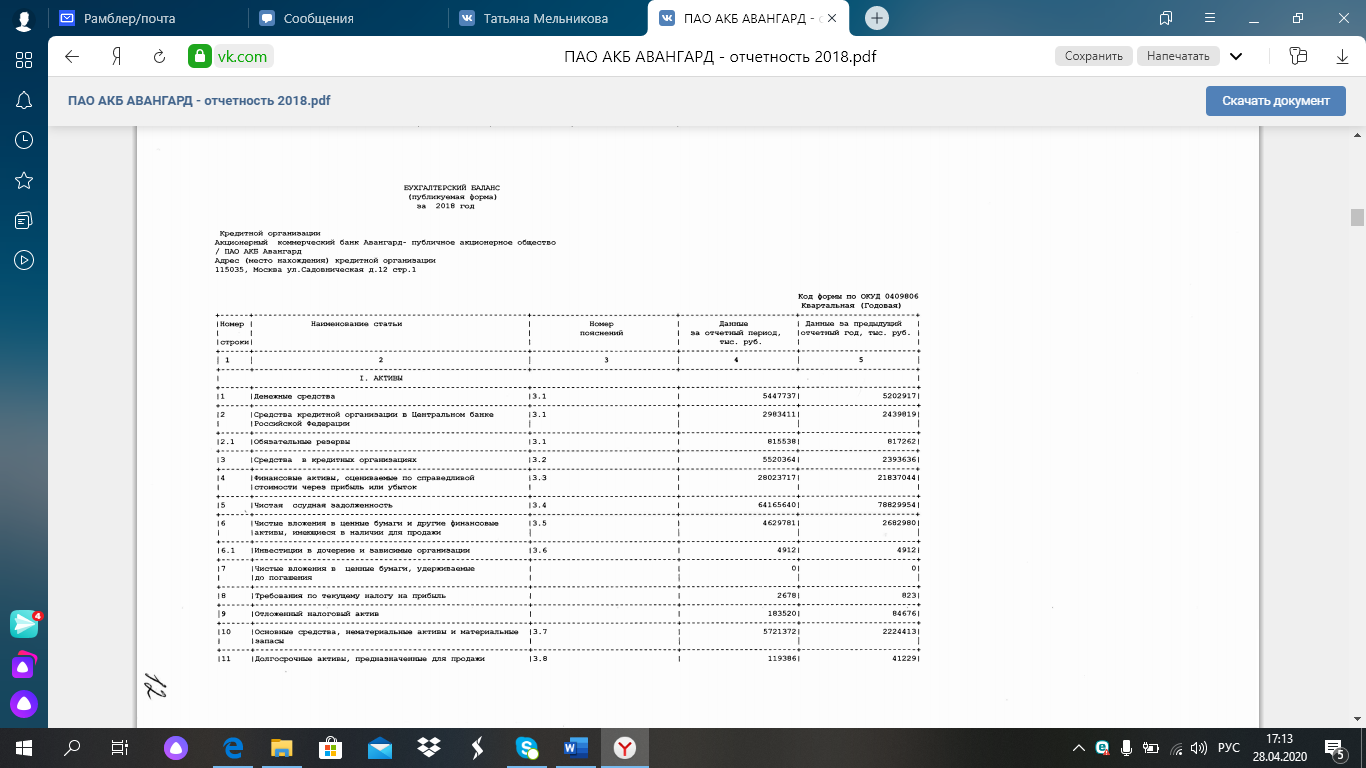Open Yandex home via Я icon

click(116, 56)
